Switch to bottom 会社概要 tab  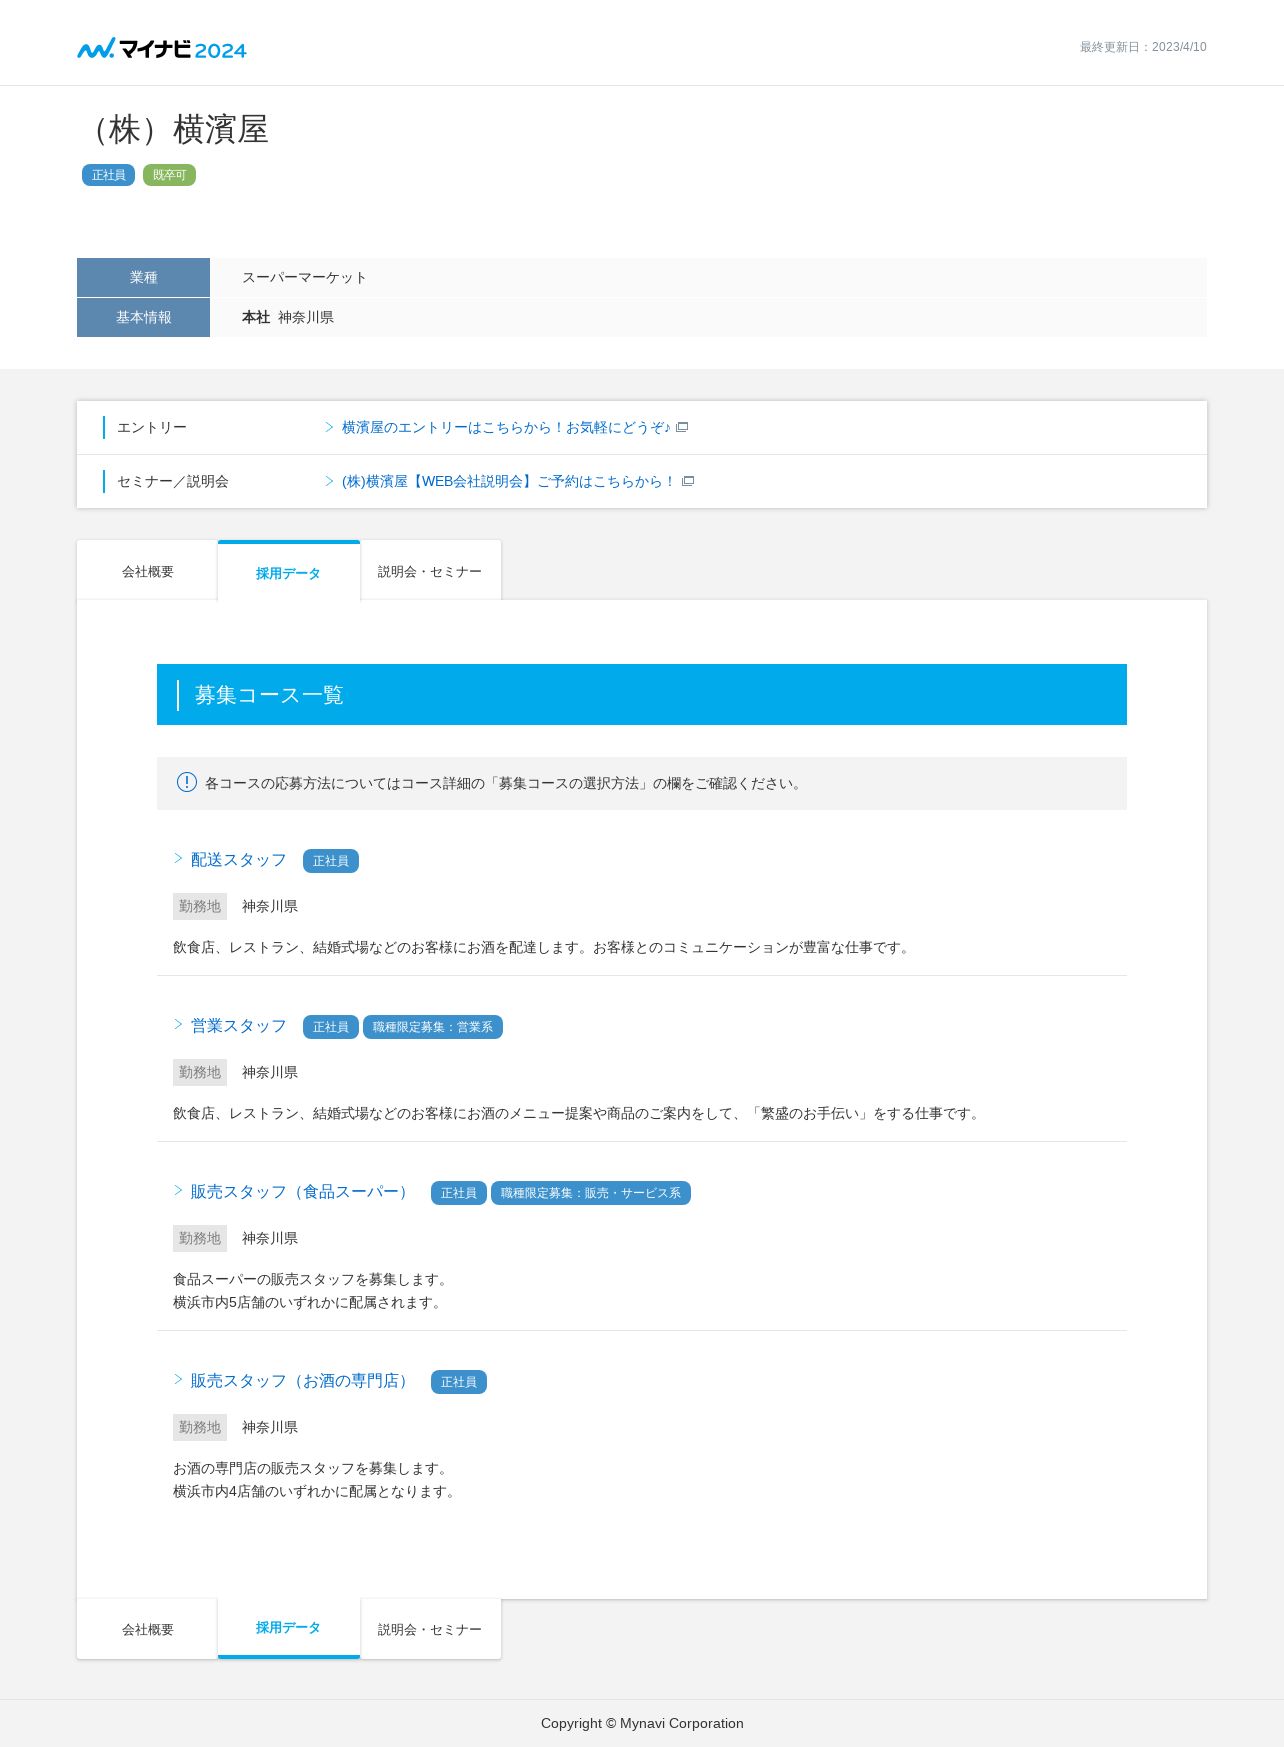(147, 1629)
